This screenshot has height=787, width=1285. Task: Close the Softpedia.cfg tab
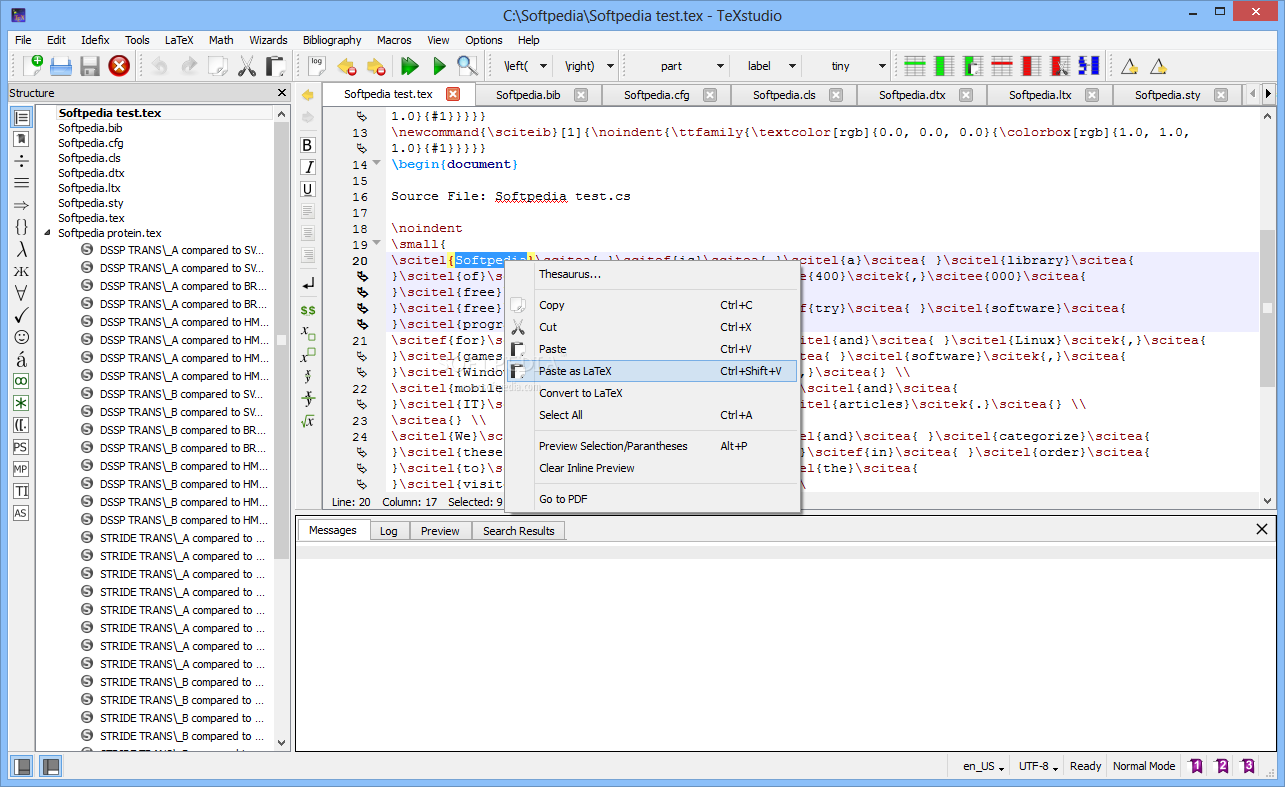coord(710,95)
